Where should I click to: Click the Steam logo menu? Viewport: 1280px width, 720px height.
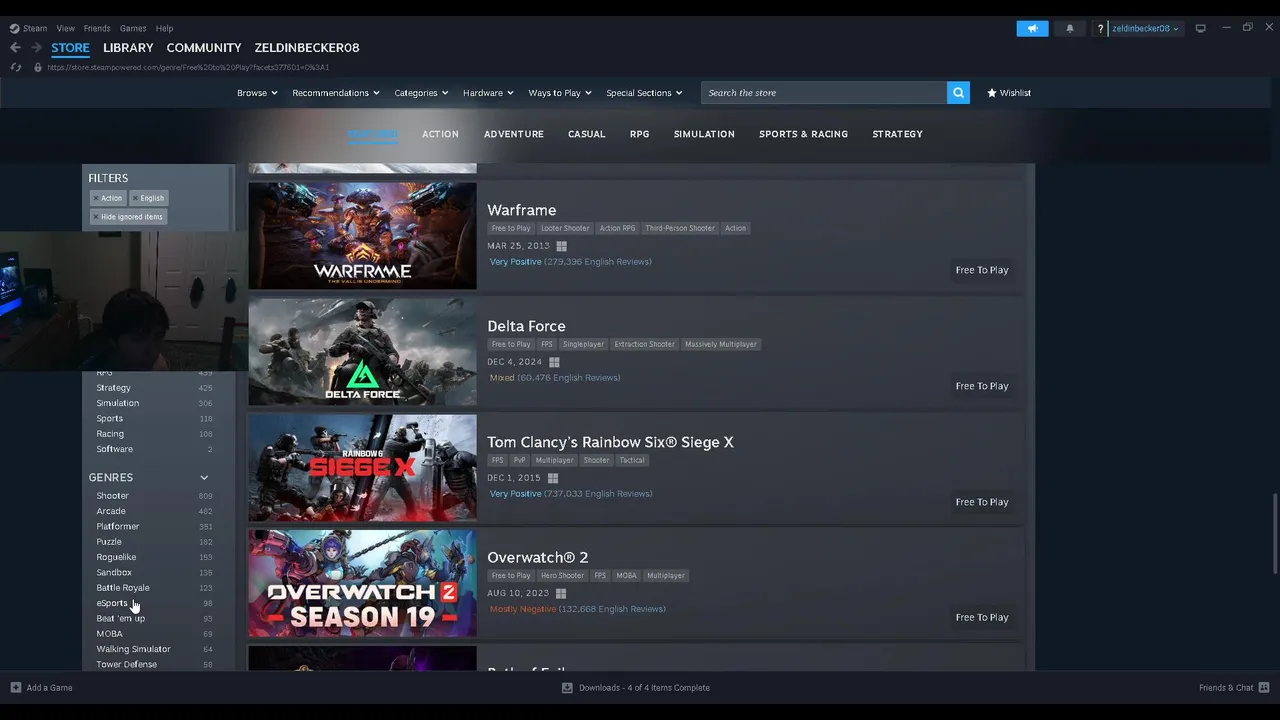[x=28, y=28]
